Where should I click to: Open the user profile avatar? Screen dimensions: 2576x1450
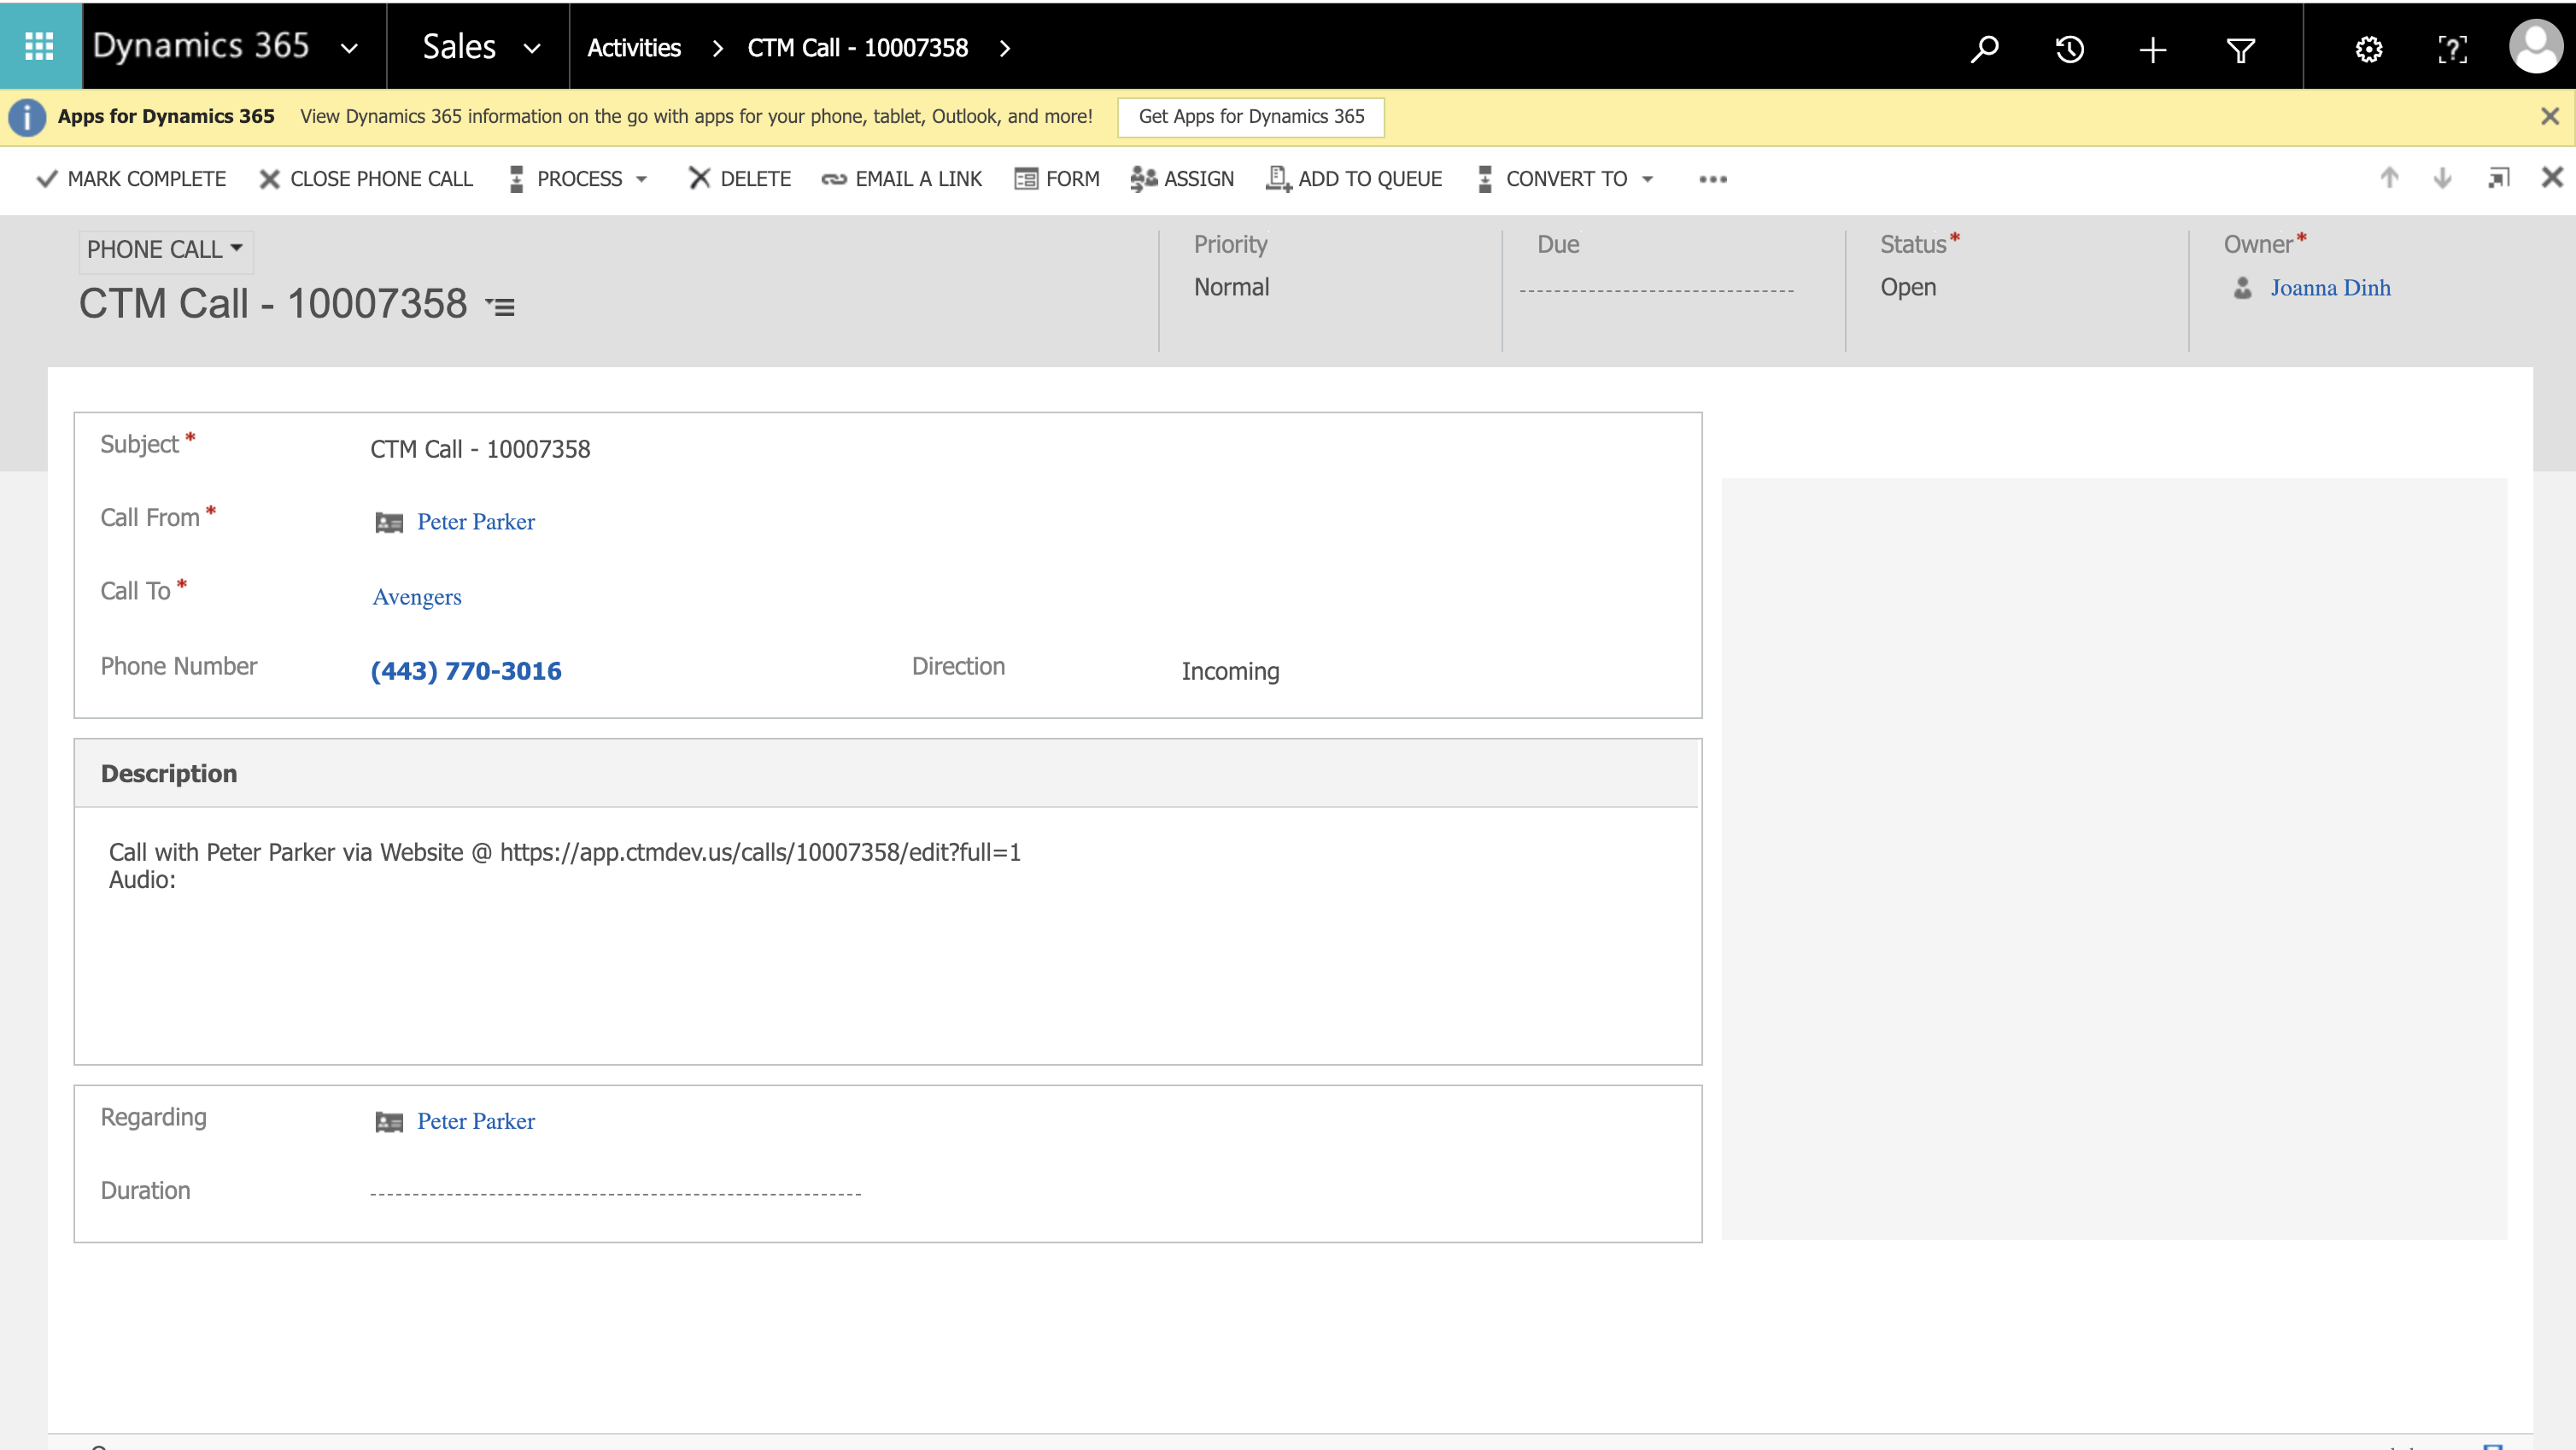pyautogui.click(x=2535, y=46)
